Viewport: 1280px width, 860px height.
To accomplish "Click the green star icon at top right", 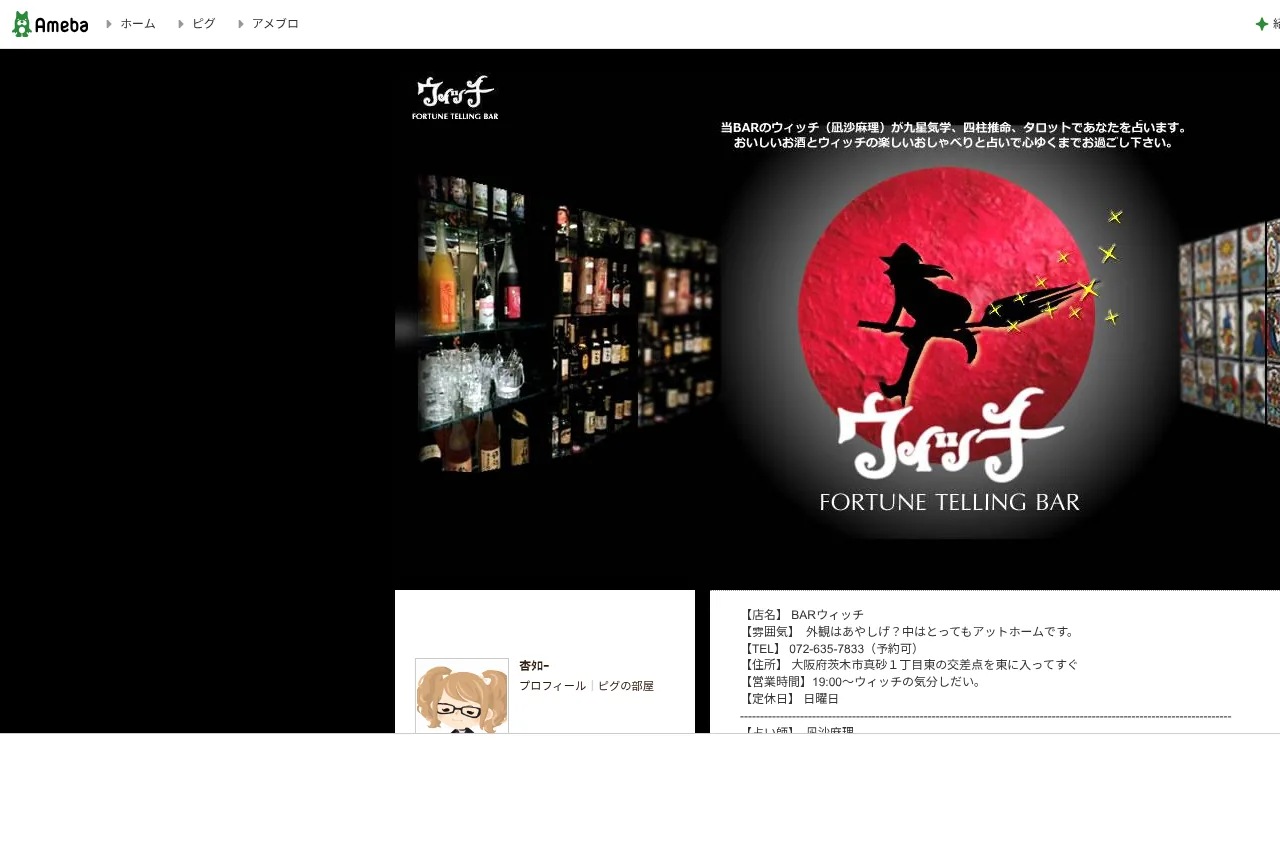I will click(1262, 24).
